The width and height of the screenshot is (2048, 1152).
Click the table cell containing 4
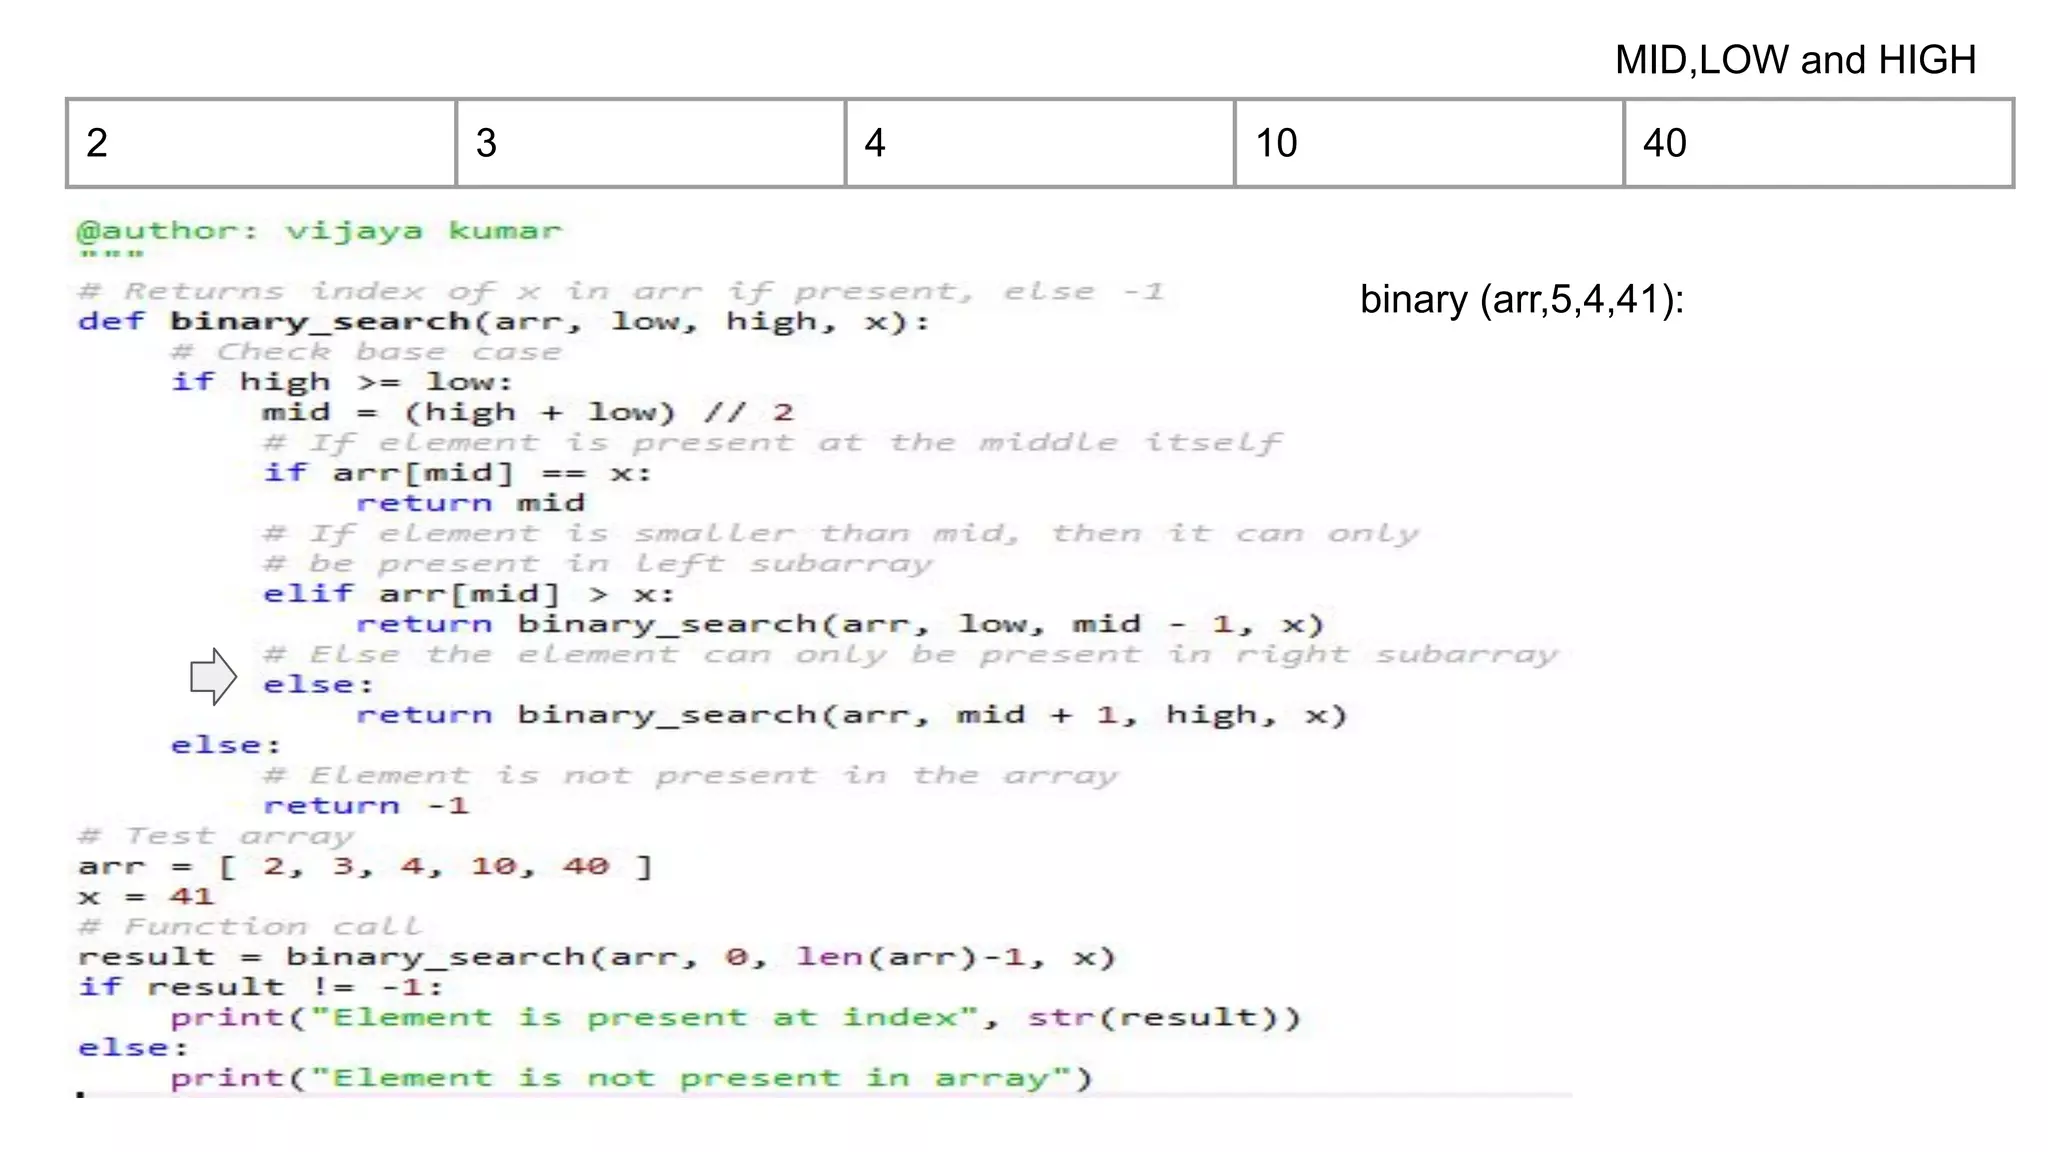(x=1040, y=143)
